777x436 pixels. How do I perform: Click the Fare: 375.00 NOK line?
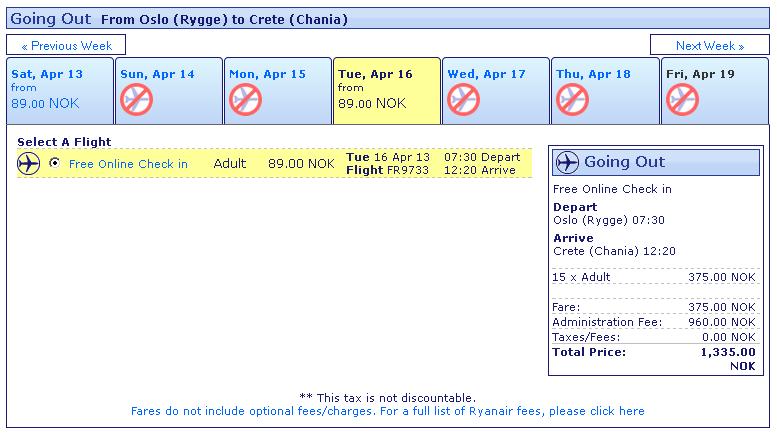coord(654,307)
